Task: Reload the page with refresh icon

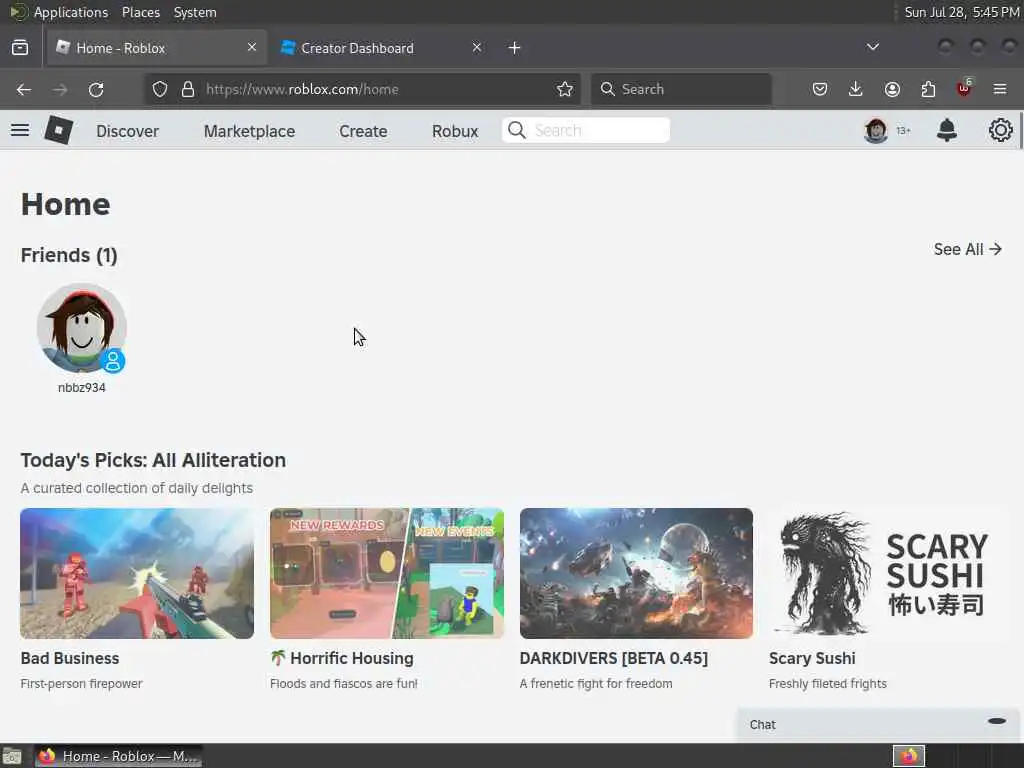Action: [96, 89]
